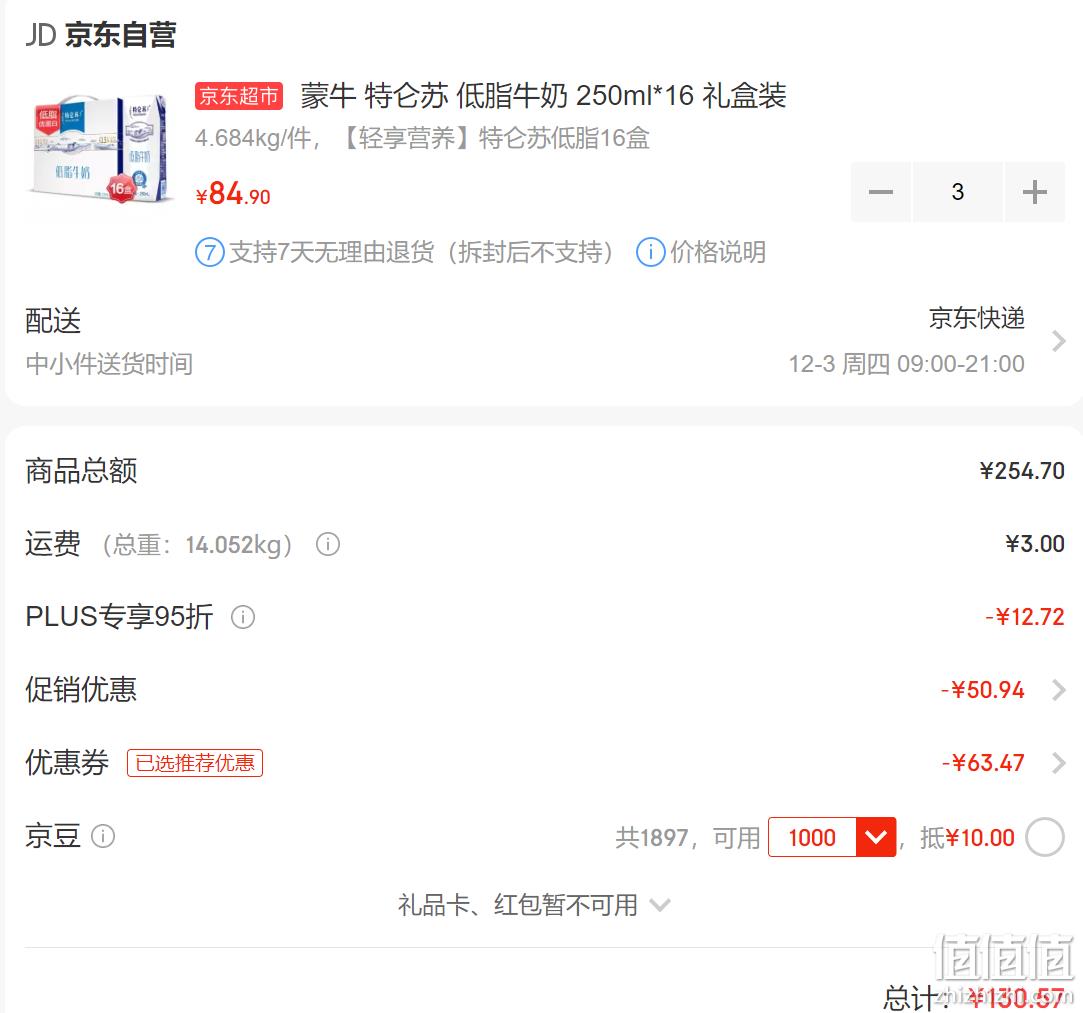Click the PLUS discount amount -¥12.72
The image size is (1083, 1013).
tap(1025, 617)
